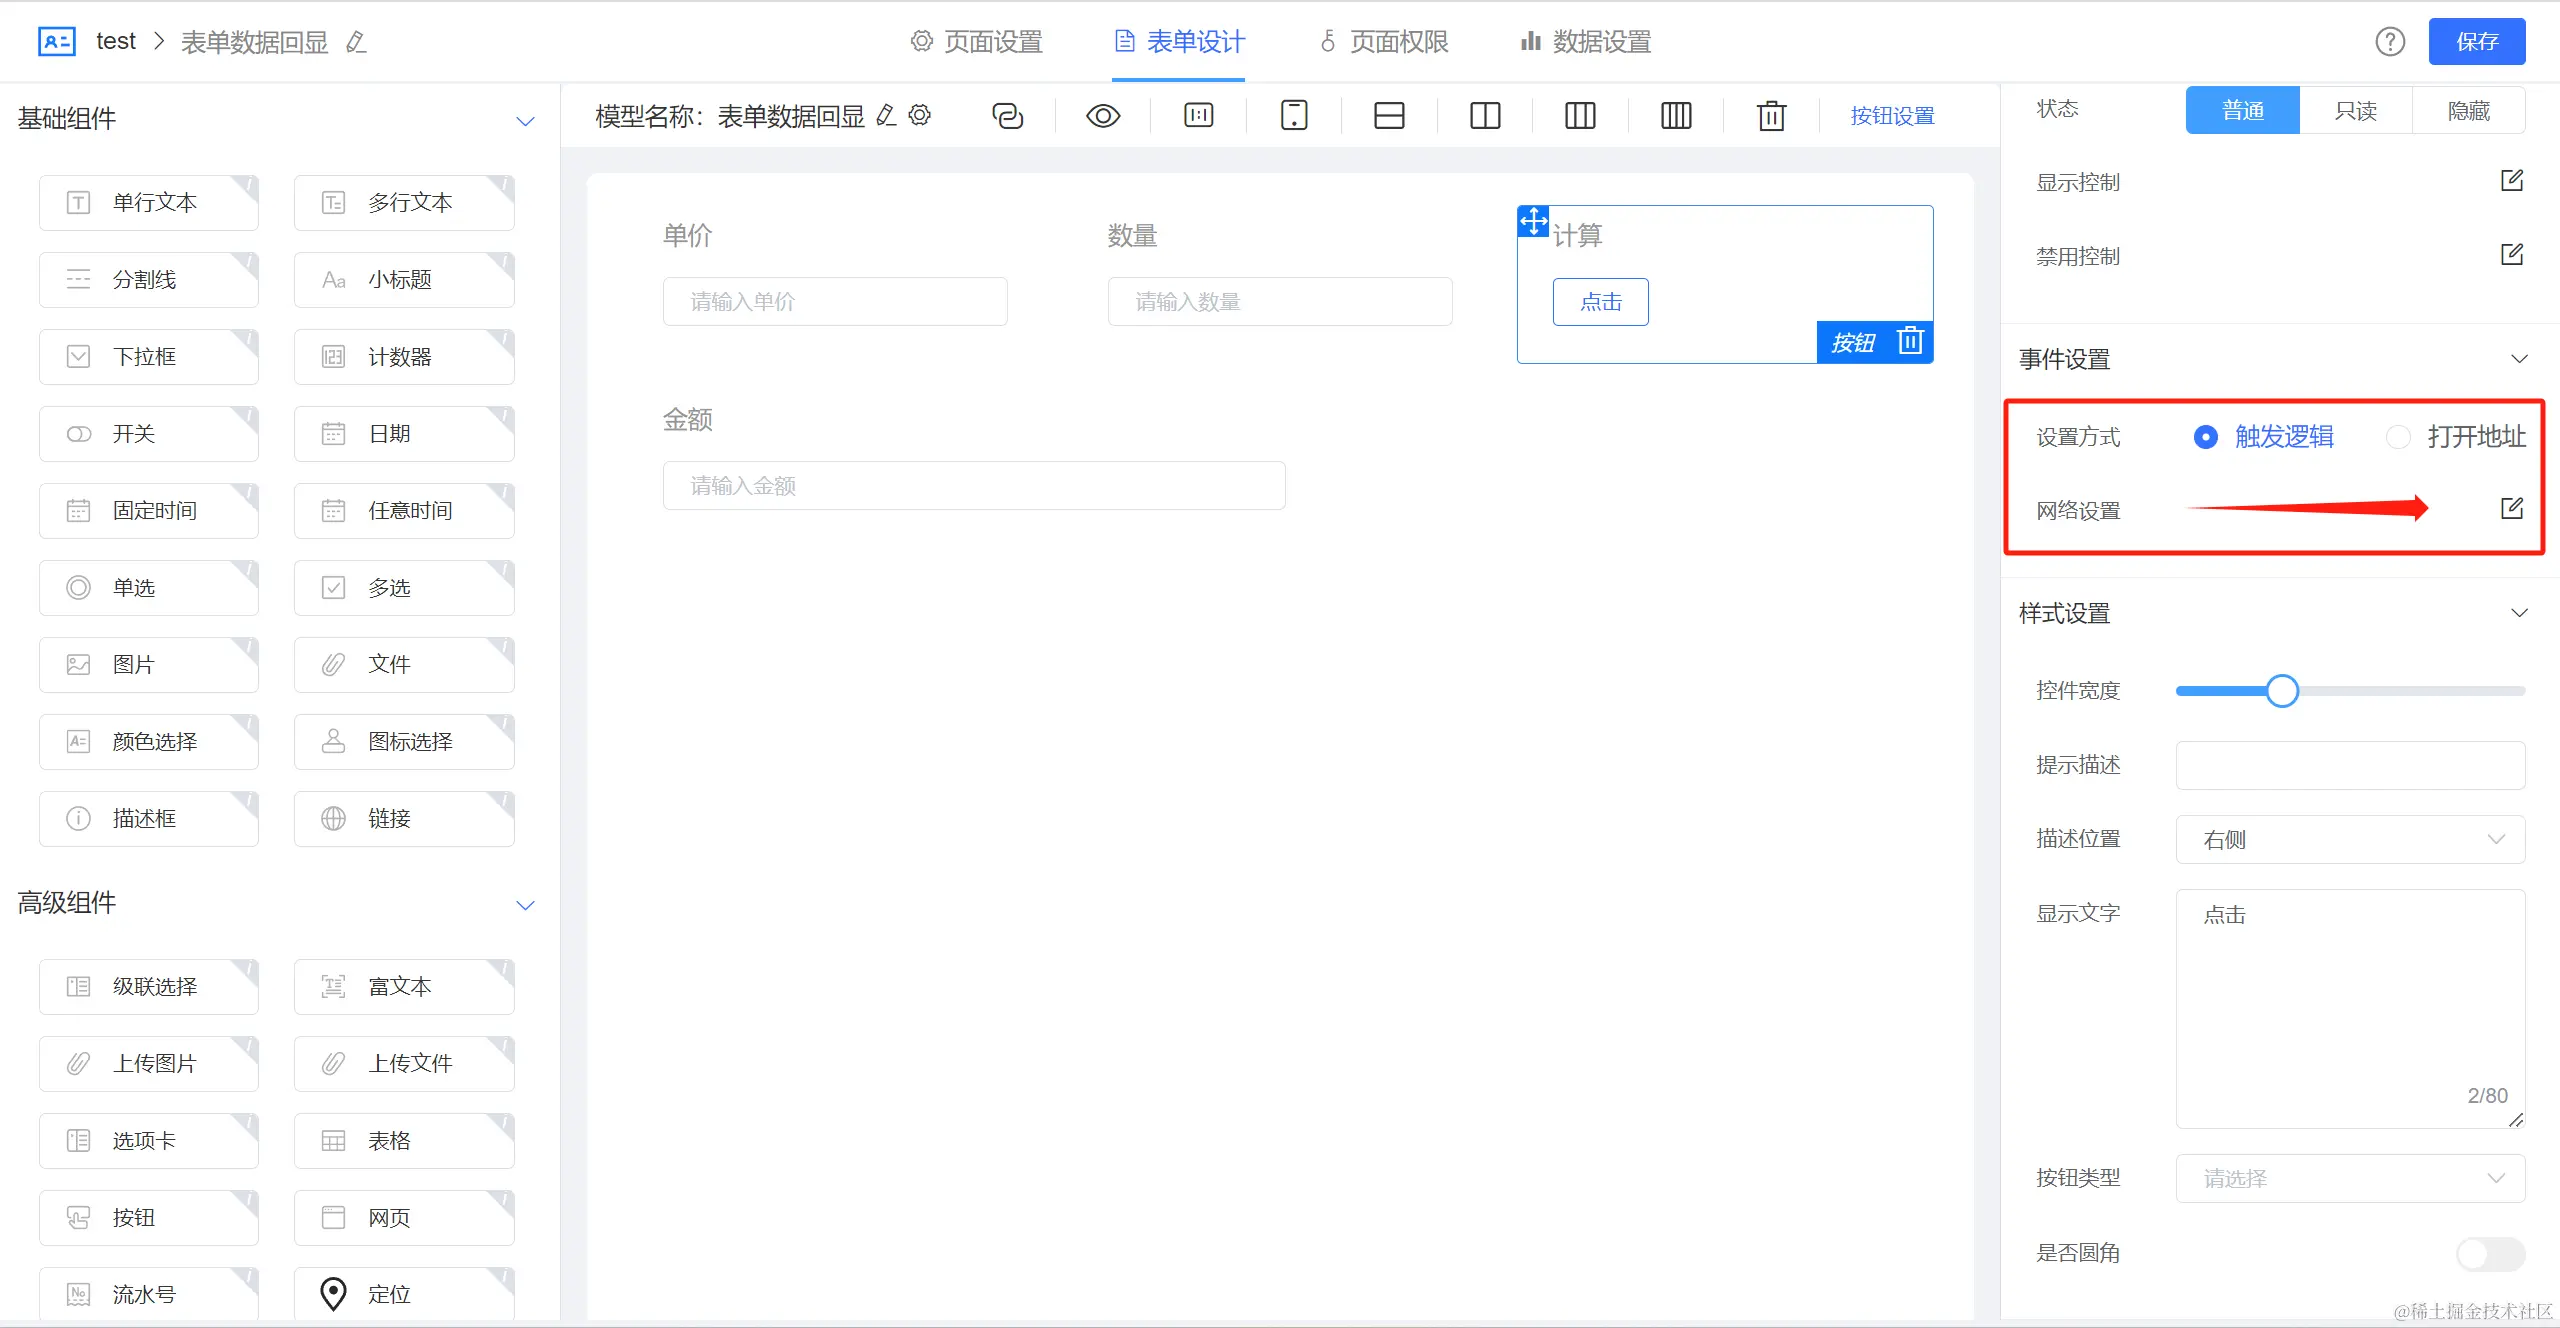Image resolution: width=2560 pixels, height=1328 pixels.
Task: Click the display control edit icon
Action: (x=2512, y=181)
